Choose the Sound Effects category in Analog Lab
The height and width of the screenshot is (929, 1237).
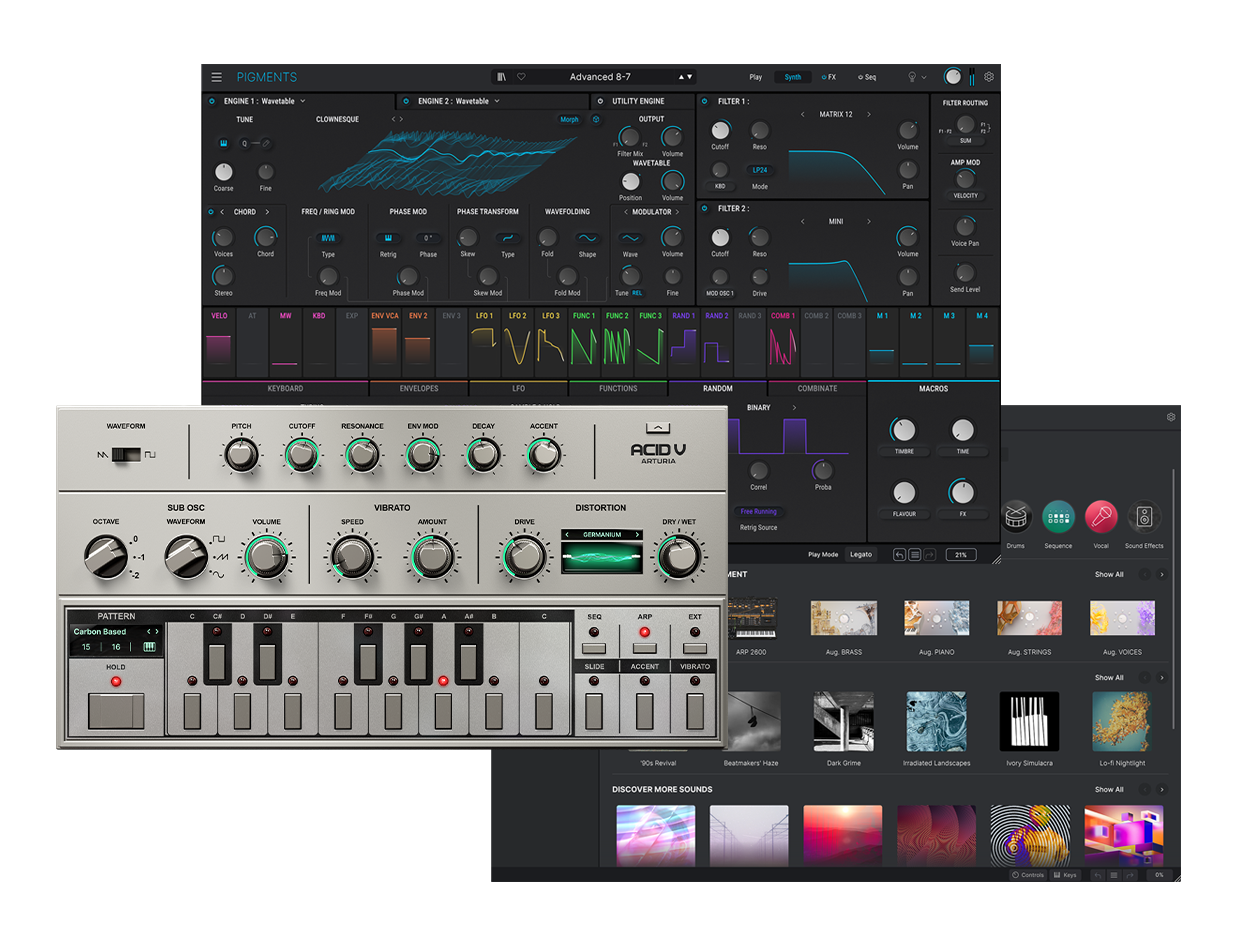click(1144, 516)
